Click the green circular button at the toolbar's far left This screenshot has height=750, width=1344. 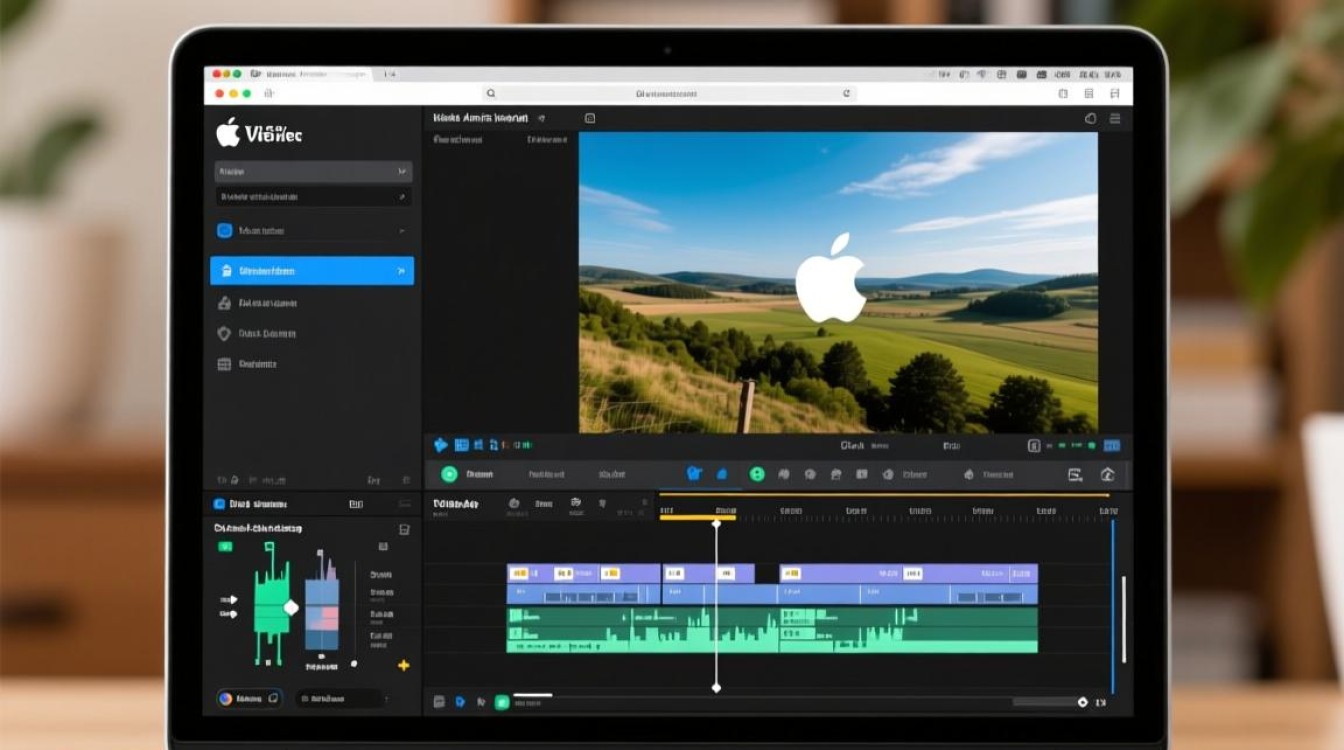(x=449, y=474)
